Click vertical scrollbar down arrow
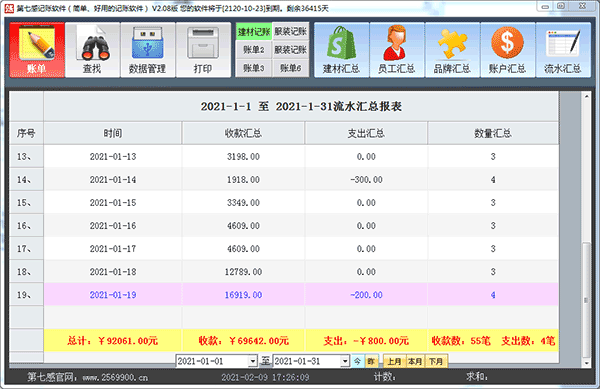600x389 pixels. coord(587,363)
